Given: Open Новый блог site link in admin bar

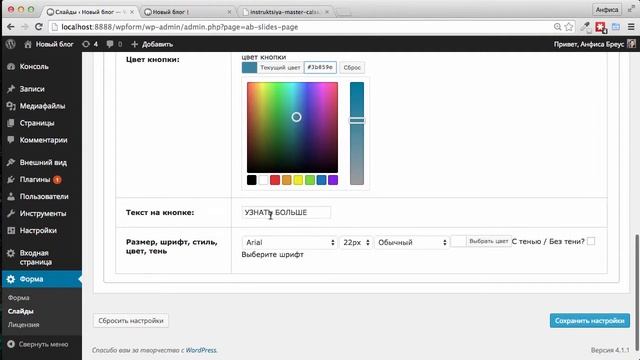Looking at the screenshot, I should pos(49,44).
